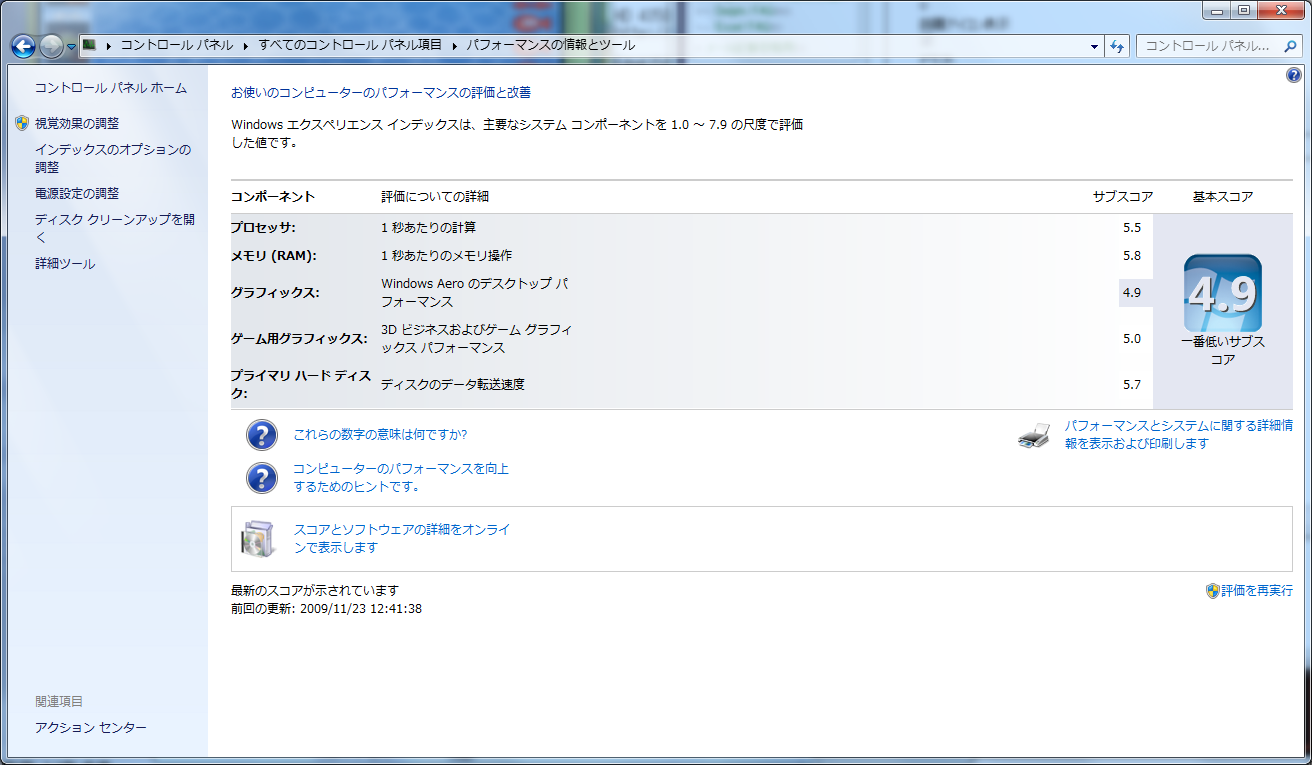Click the 4.9 base score badge
Image resolution: width=1312 pixels, height=765 pixels.
click(x=1222, y=294)
